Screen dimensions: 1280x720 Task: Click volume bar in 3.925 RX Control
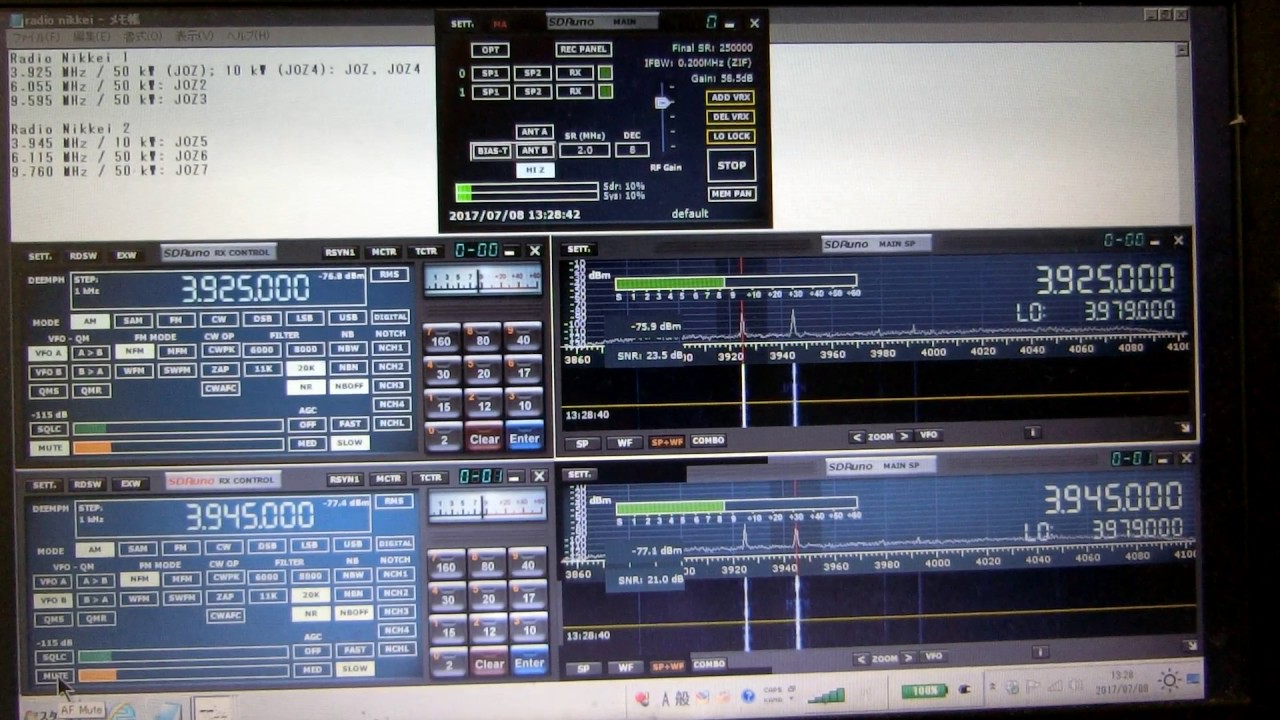(178, 447)
